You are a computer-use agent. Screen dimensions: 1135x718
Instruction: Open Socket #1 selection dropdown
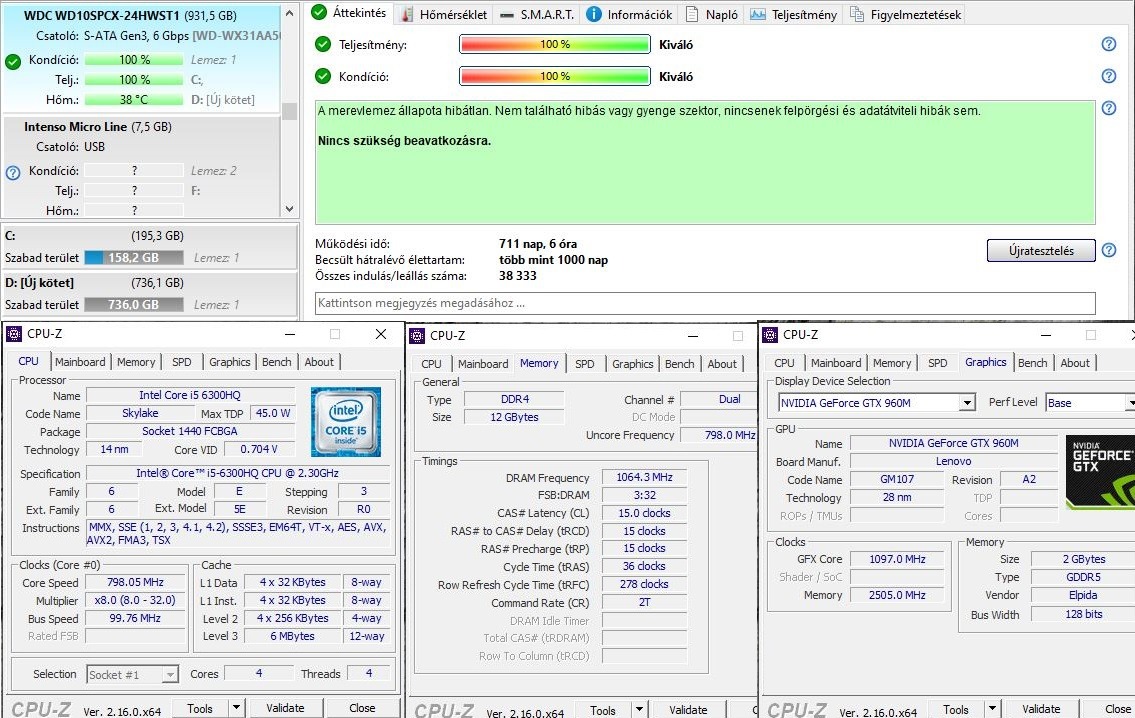[x=132, y=675]
